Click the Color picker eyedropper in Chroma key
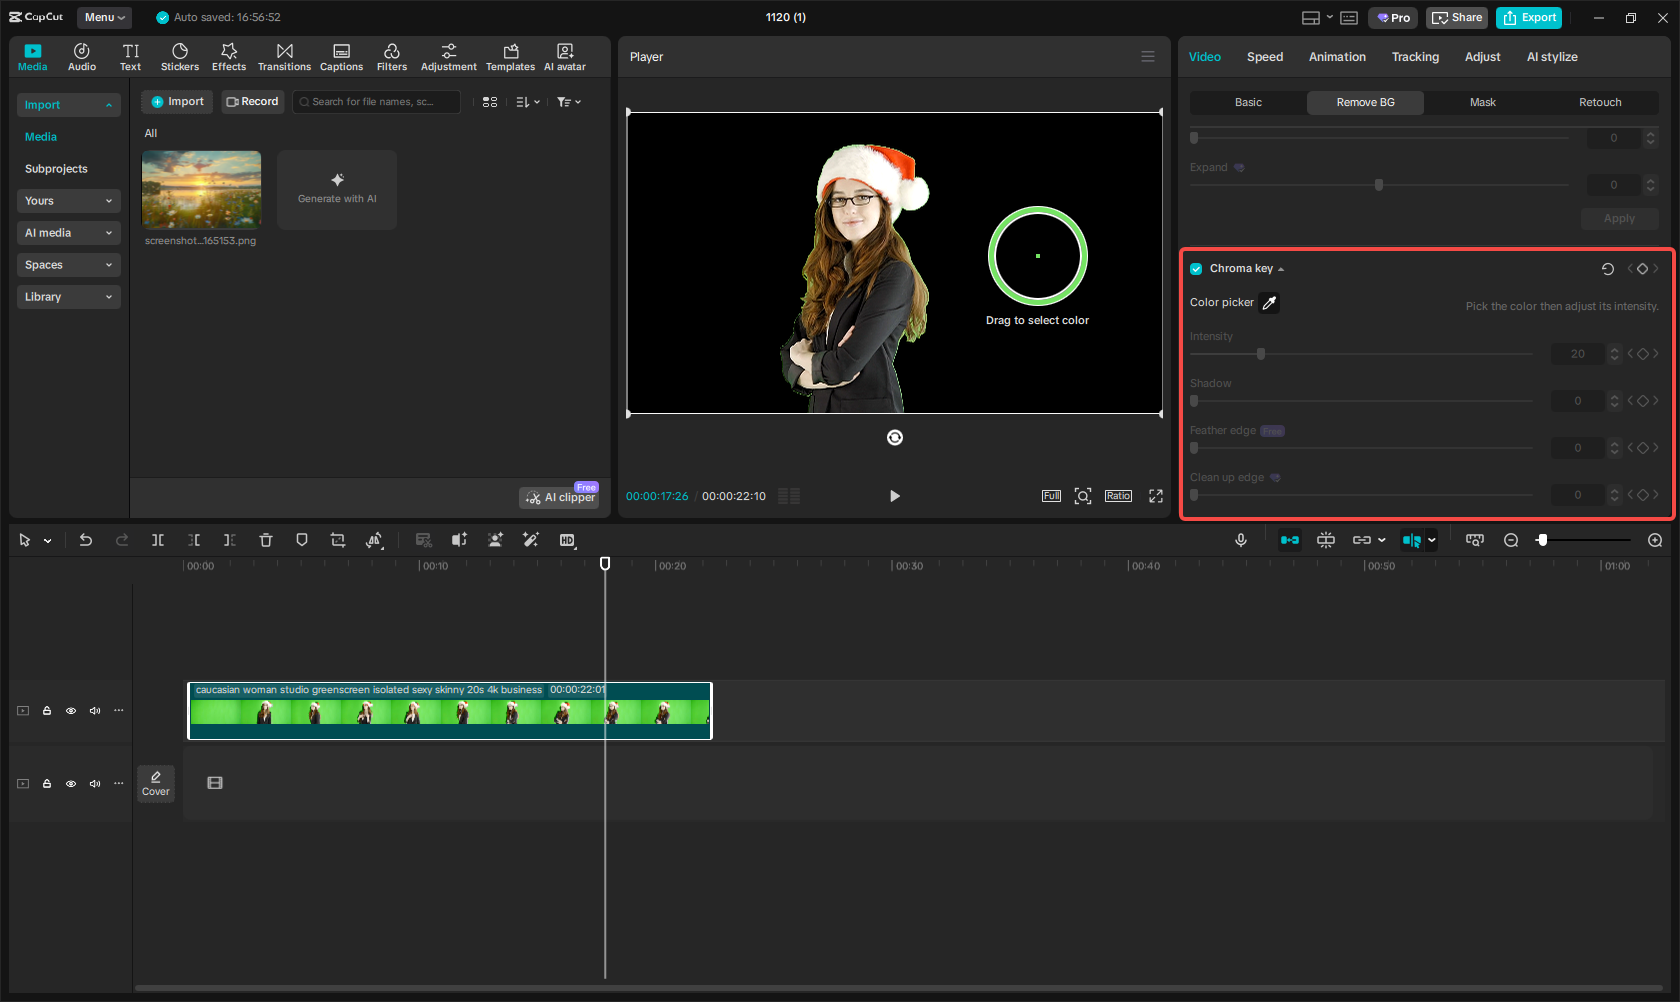 (x=1268, y=302)
